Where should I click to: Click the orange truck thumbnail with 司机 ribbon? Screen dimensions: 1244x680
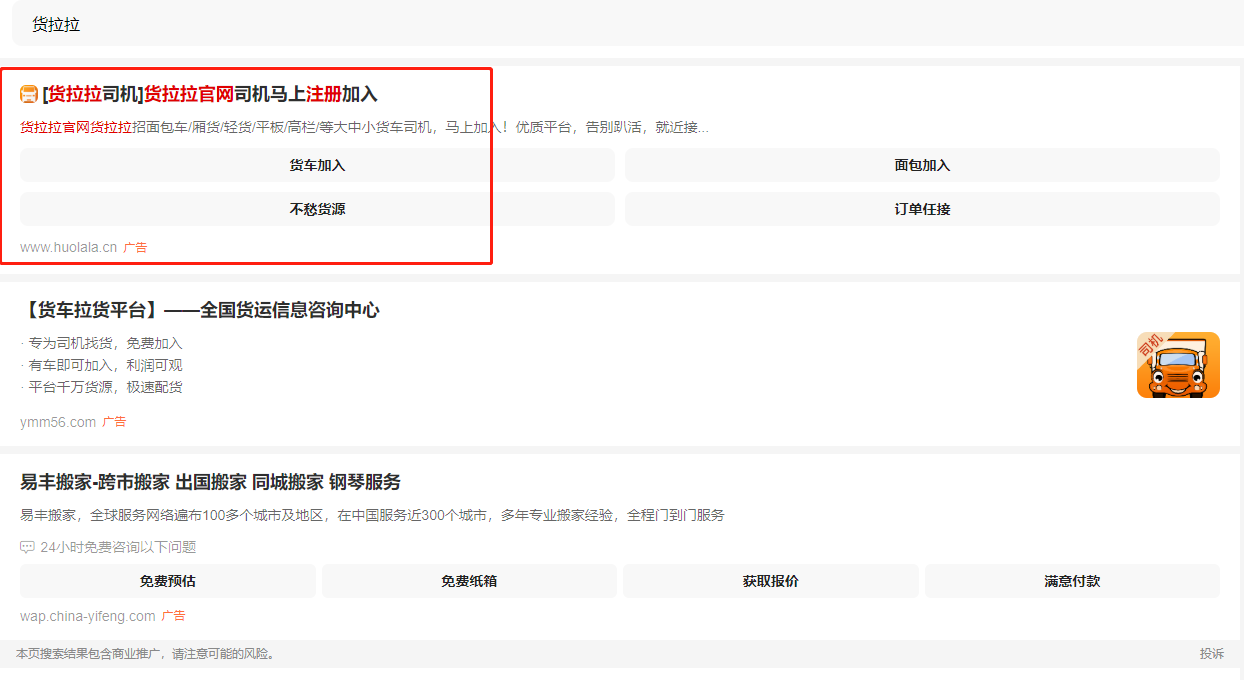click(x=1177, y=365)
